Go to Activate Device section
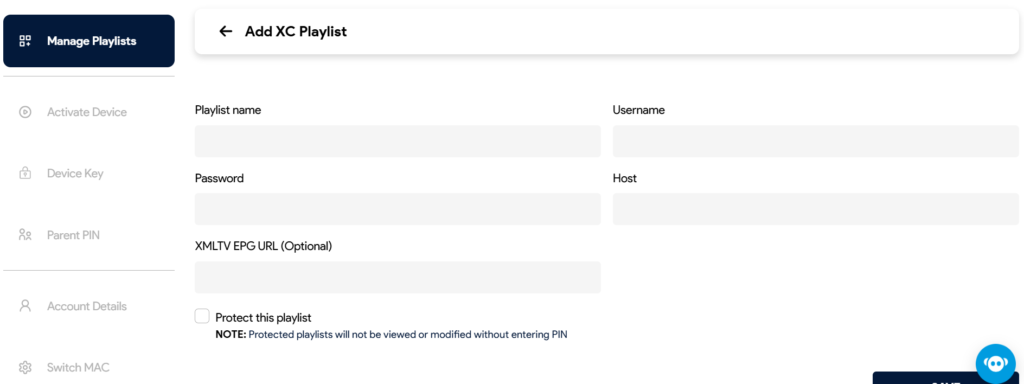The height and width of the screenshot is (384, 1024). [89, 112]
